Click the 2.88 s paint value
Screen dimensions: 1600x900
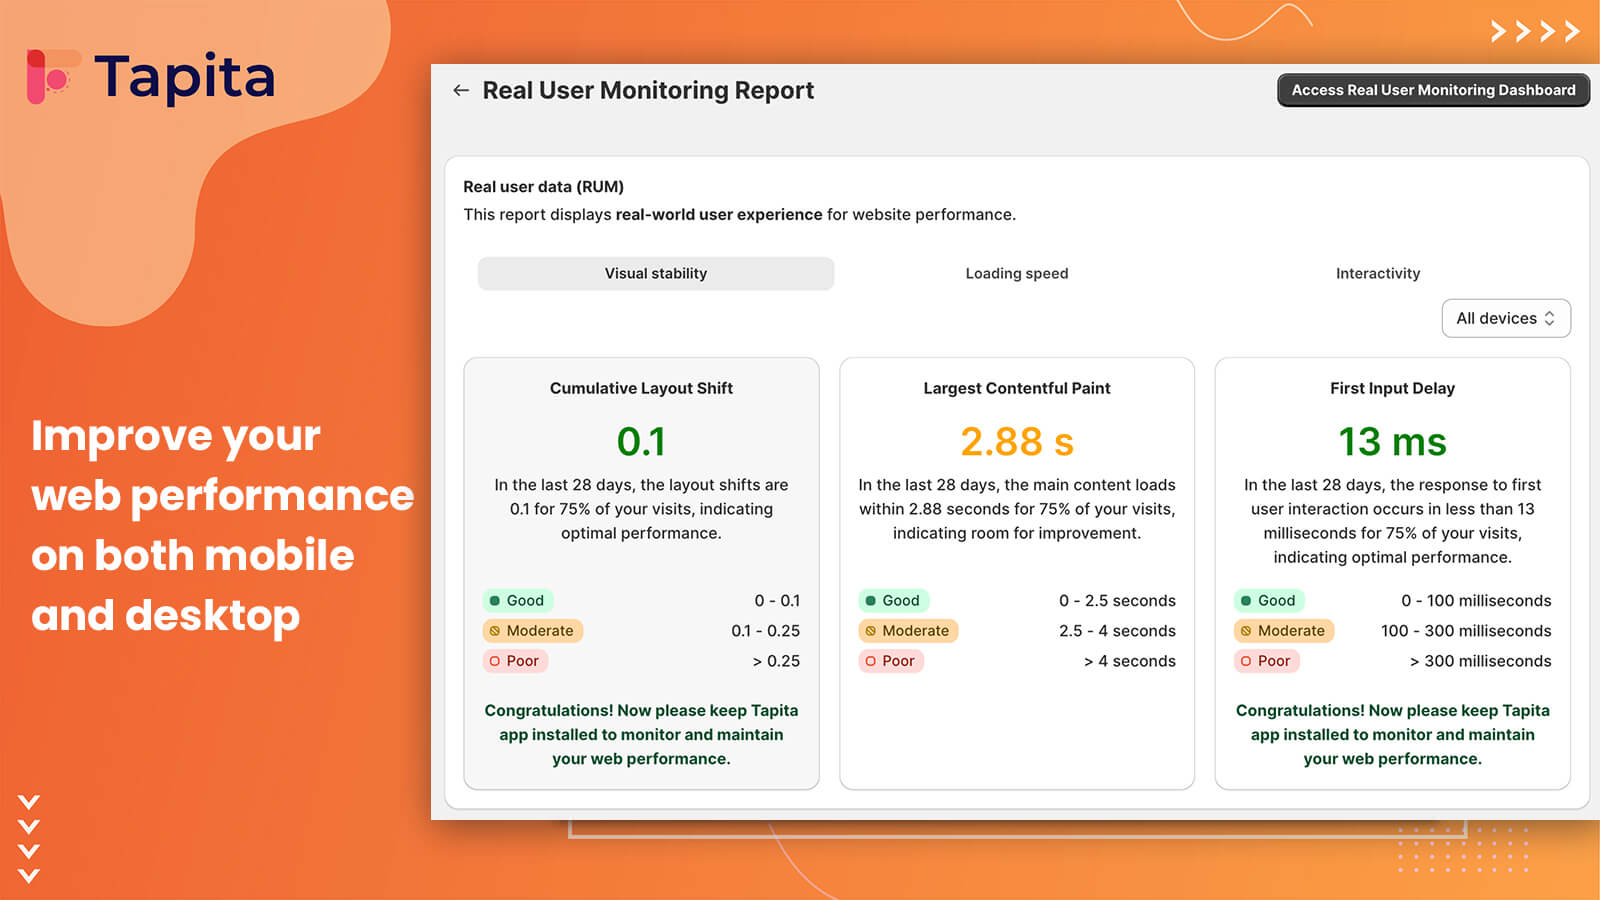1017,441
